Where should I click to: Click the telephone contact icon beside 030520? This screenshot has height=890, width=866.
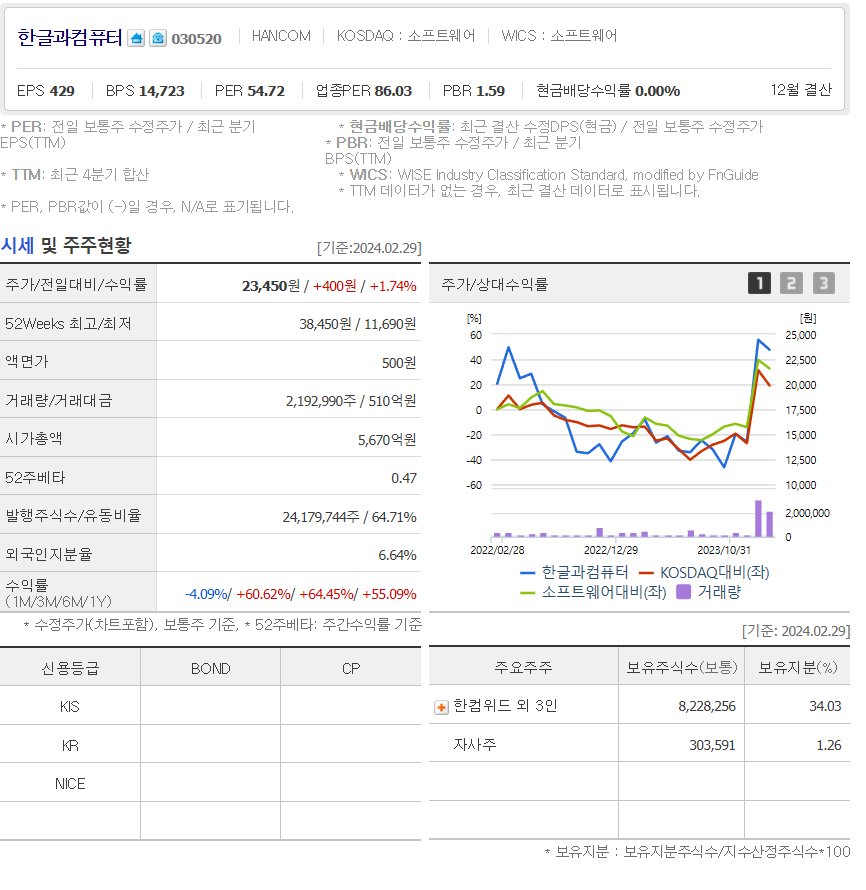coord(158,39)
